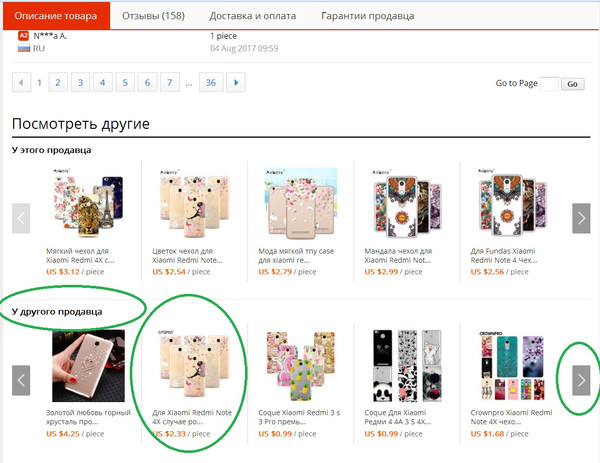Go to reviews page 2
This screenshot has height=463, width=600.
(58, 82)
